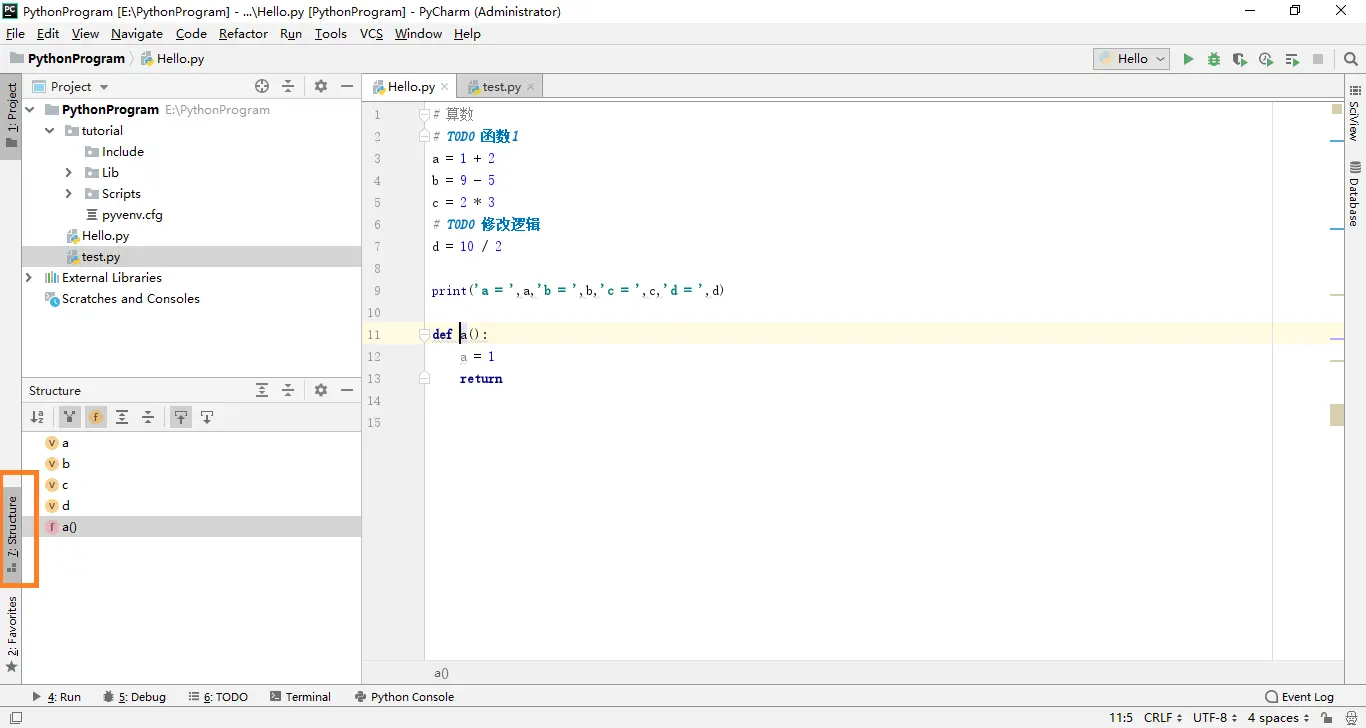Expand External Libraries node
The height and width of the screenshot is (728, 1366).
[x=29, y=278]
